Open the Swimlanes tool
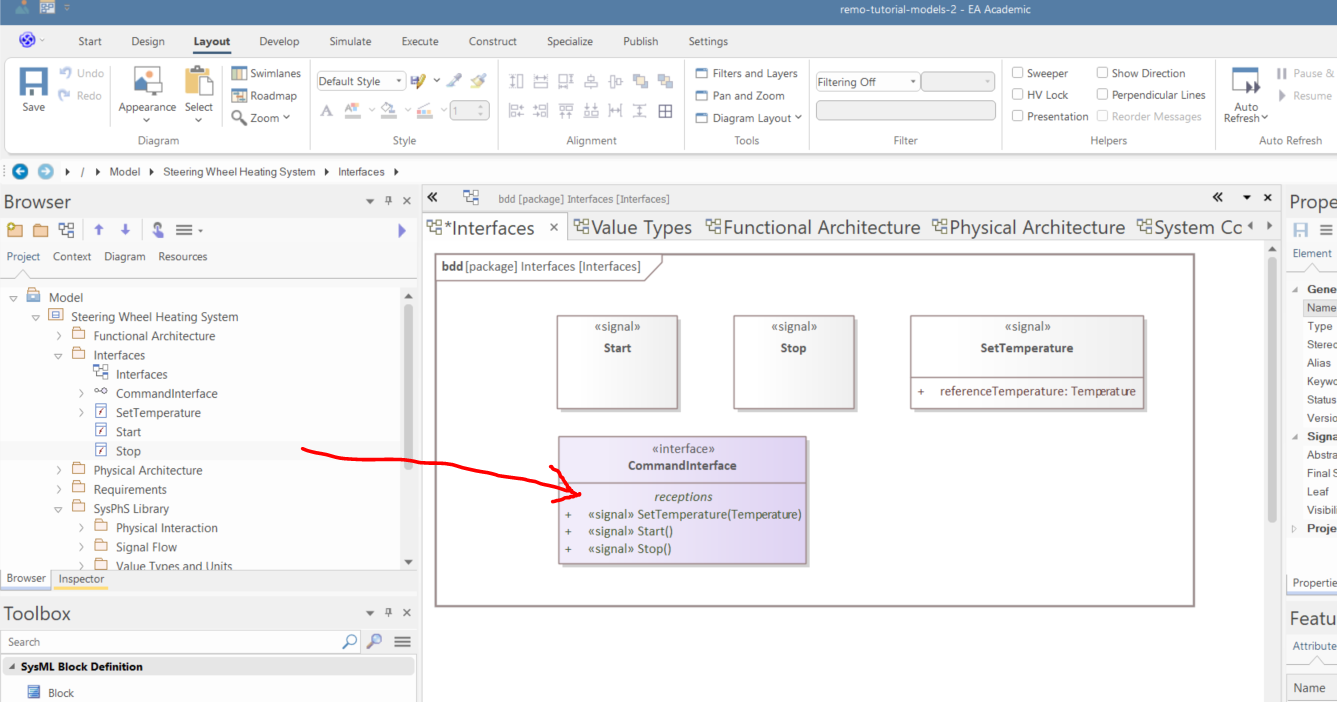This screenshot has height=702, width=1337. (265, 73)
